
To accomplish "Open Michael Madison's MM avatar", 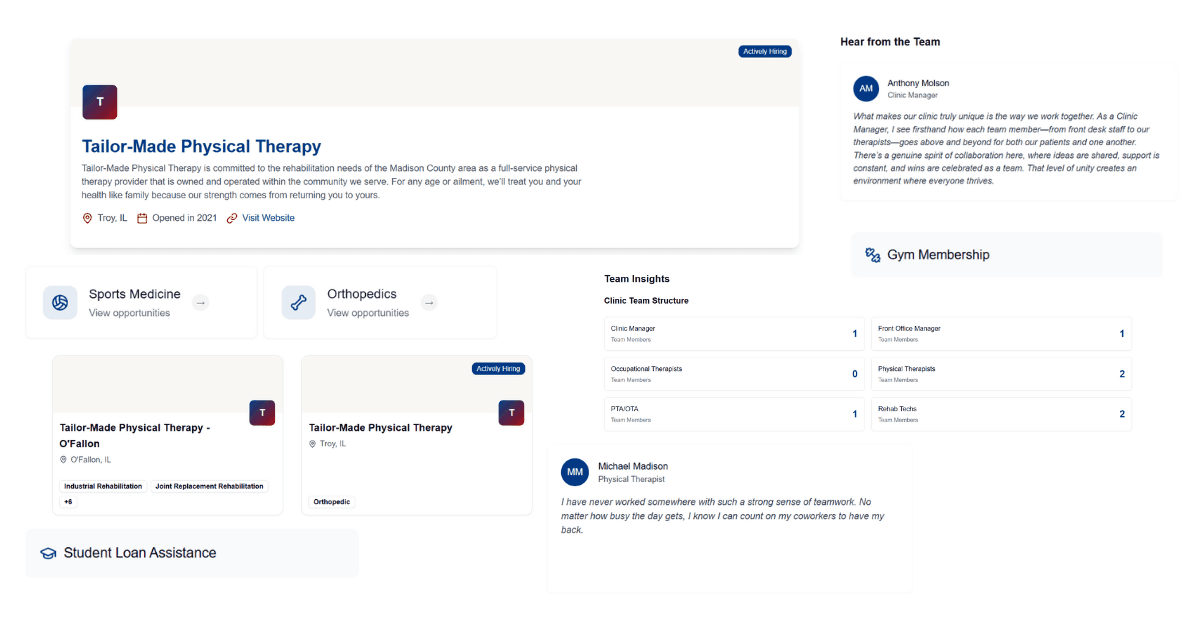I will click(x=575, y=471).
